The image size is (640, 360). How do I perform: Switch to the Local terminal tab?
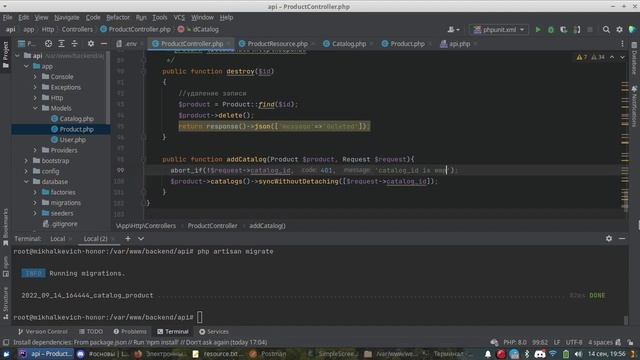[x=58, y=239]
